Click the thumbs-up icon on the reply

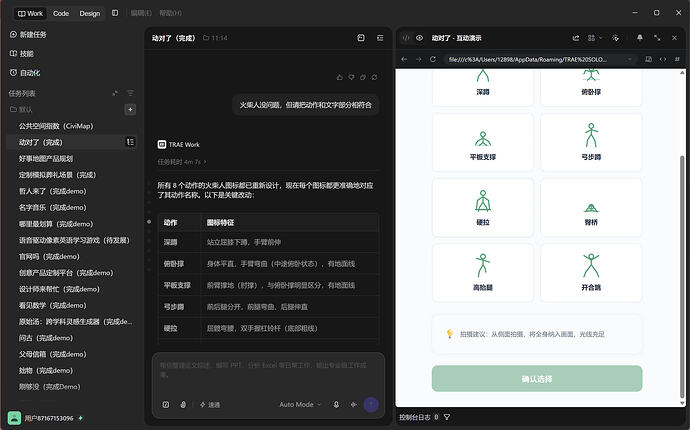[339, 77]
